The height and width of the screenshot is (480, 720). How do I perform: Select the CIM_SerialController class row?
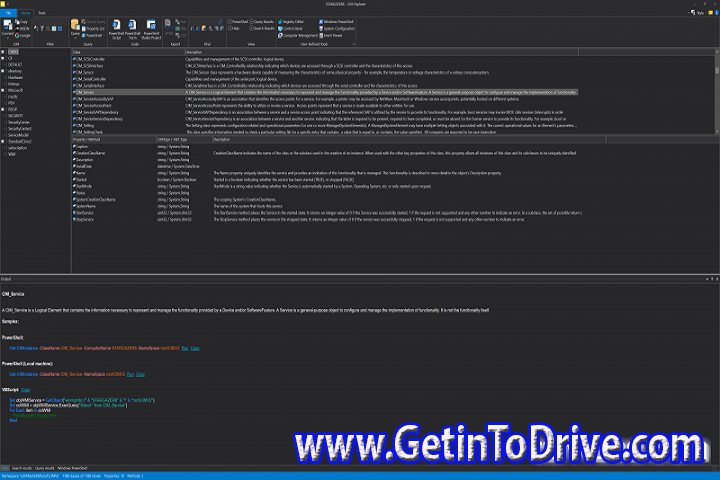pyautogui.click(x=325, y=79)
